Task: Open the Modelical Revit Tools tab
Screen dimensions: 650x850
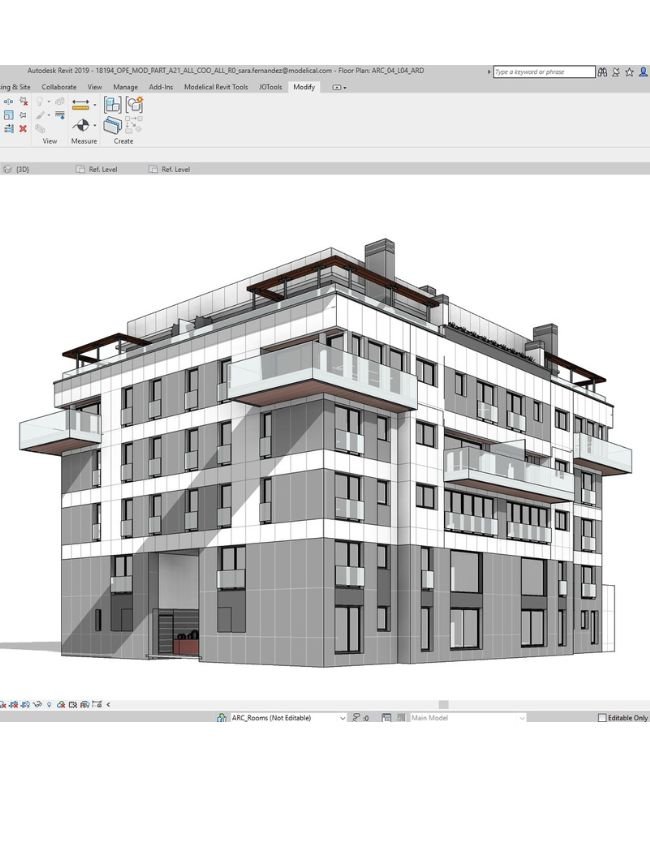Action: click(216, 87)
